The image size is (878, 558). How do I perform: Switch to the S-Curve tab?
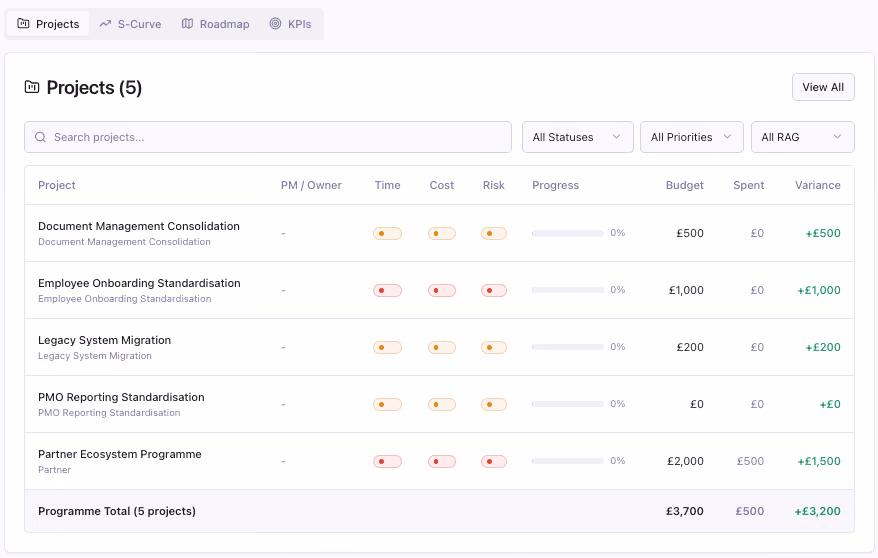(130, 24)
